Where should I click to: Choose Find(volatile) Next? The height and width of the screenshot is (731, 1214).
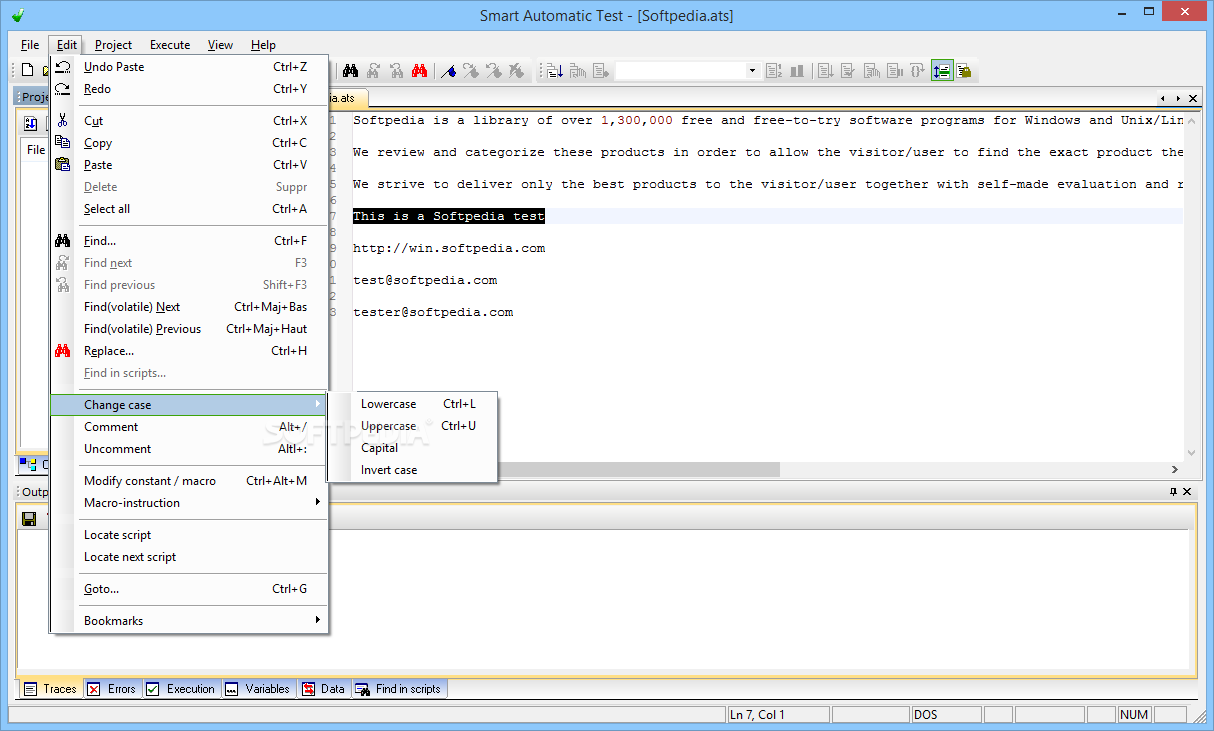190,307
